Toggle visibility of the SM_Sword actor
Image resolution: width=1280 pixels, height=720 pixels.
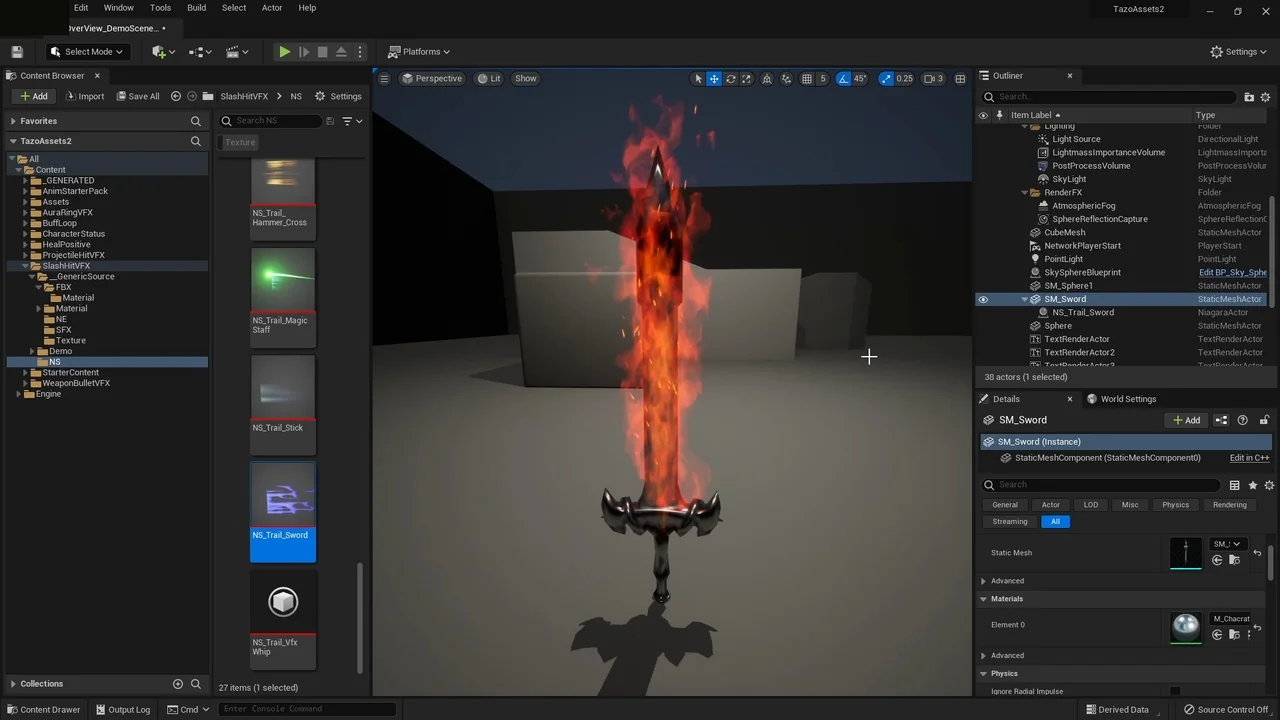[983, 299]
